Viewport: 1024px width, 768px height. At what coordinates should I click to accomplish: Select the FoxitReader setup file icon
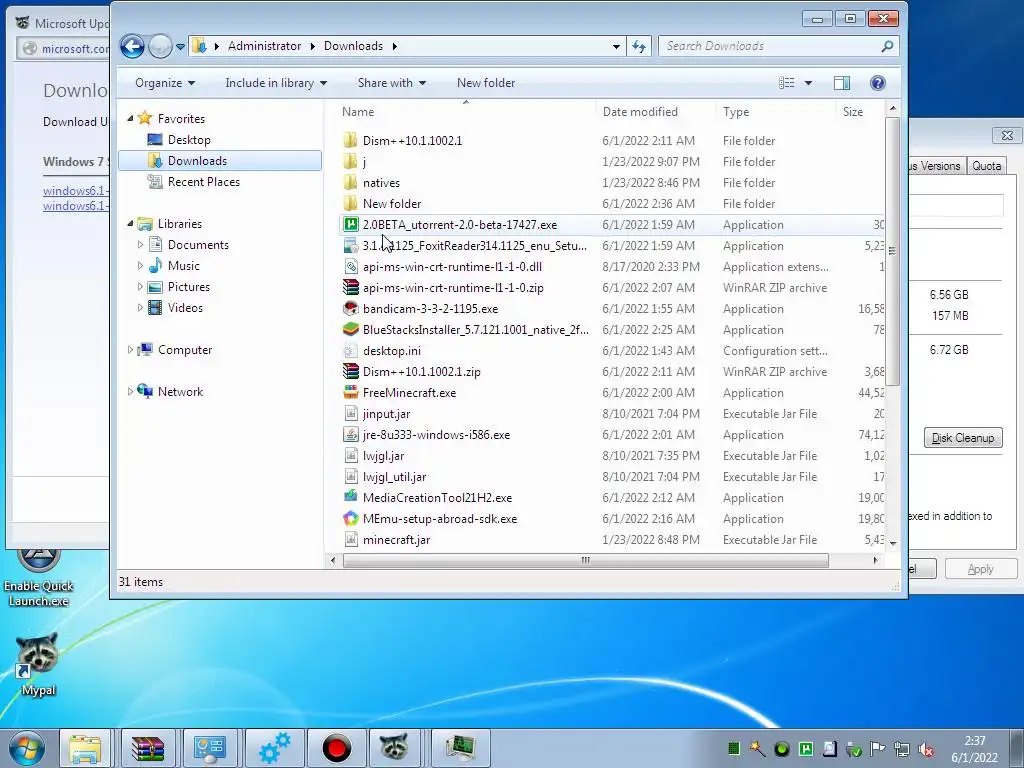[x=351, y=246]
